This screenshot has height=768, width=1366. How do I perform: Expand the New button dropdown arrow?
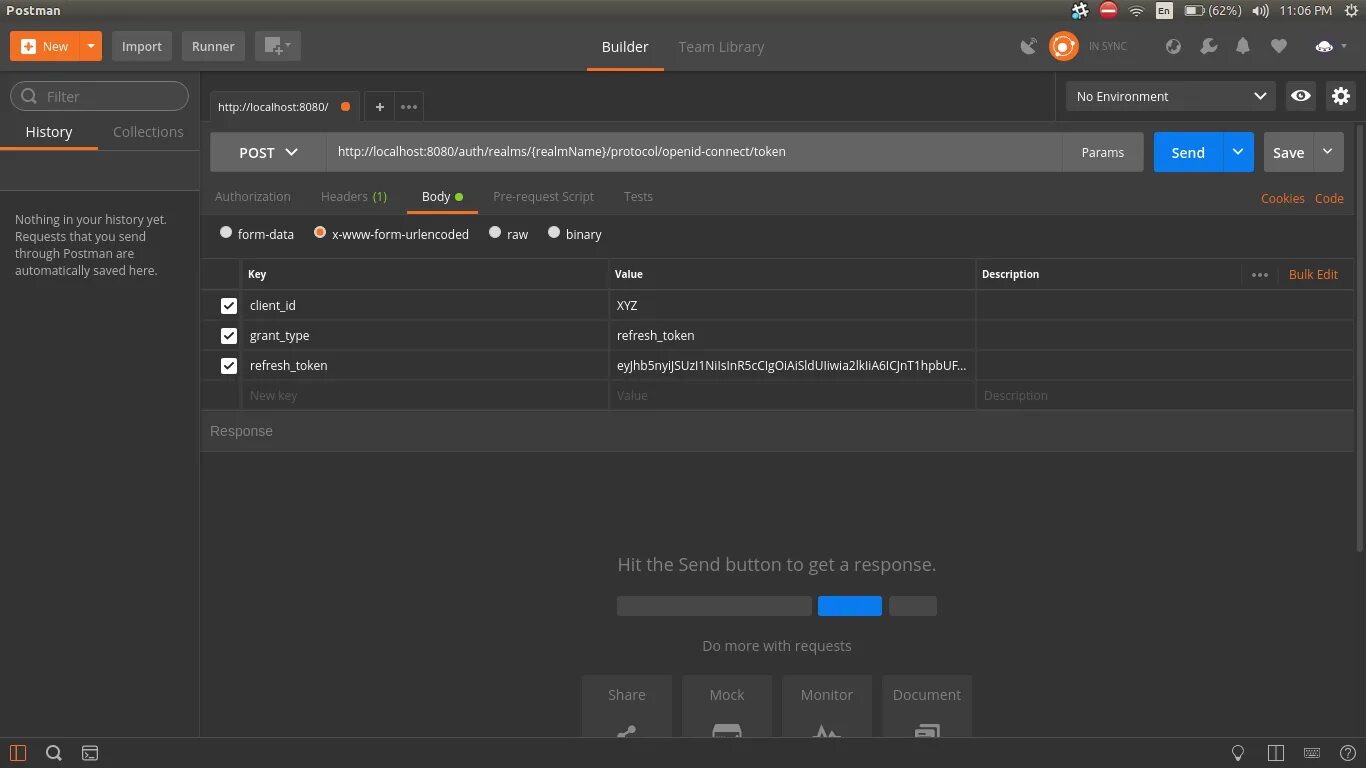tap(90, 46)
